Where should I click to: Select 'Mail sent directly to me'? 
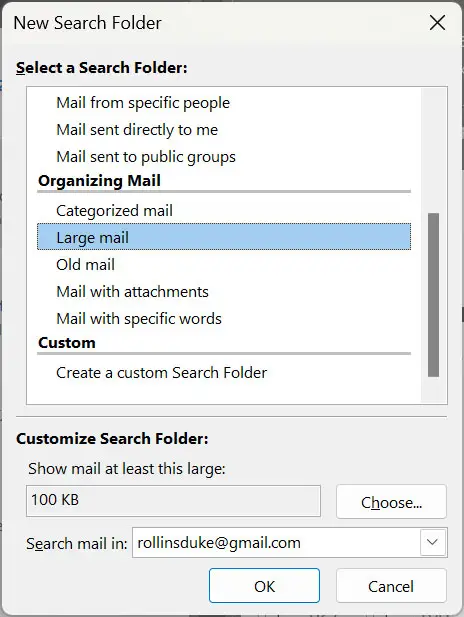pos(224,130)
